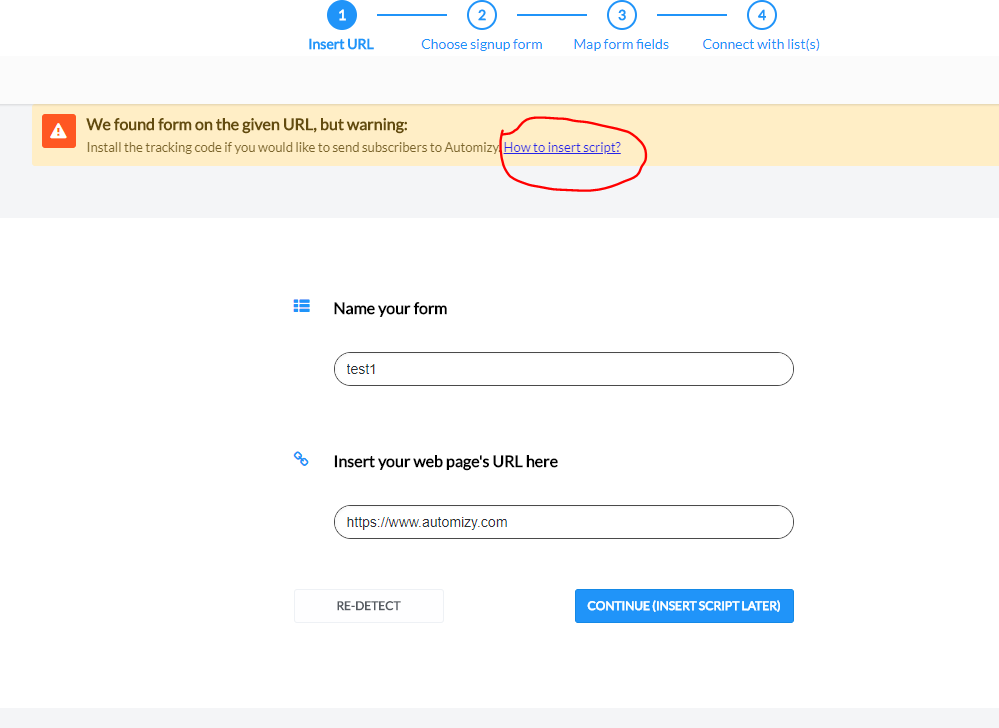This screenshot has width=999, height=728.
Task: Focus the web page URL input field
Action: pyautogui.click(x=564, y=522)
